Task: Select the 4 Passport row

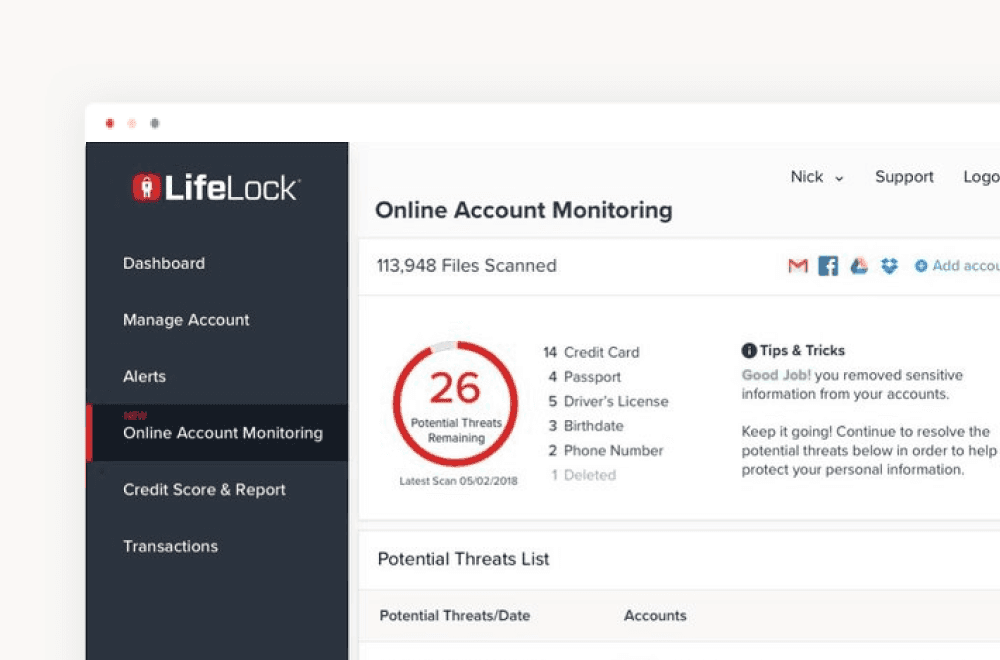Action: [584, 377]
